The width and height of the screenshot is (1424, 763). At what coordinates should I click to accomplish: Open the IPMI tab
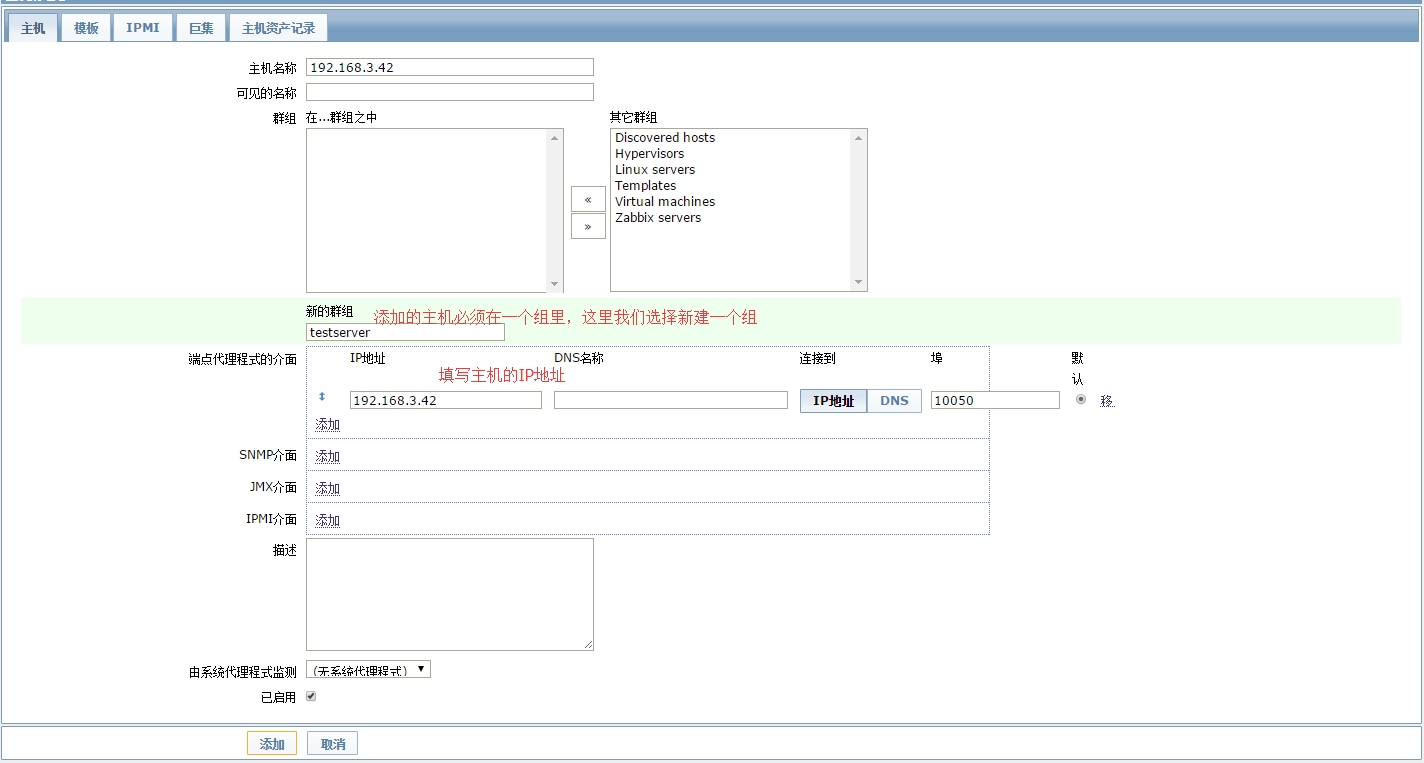coord(142,28)
